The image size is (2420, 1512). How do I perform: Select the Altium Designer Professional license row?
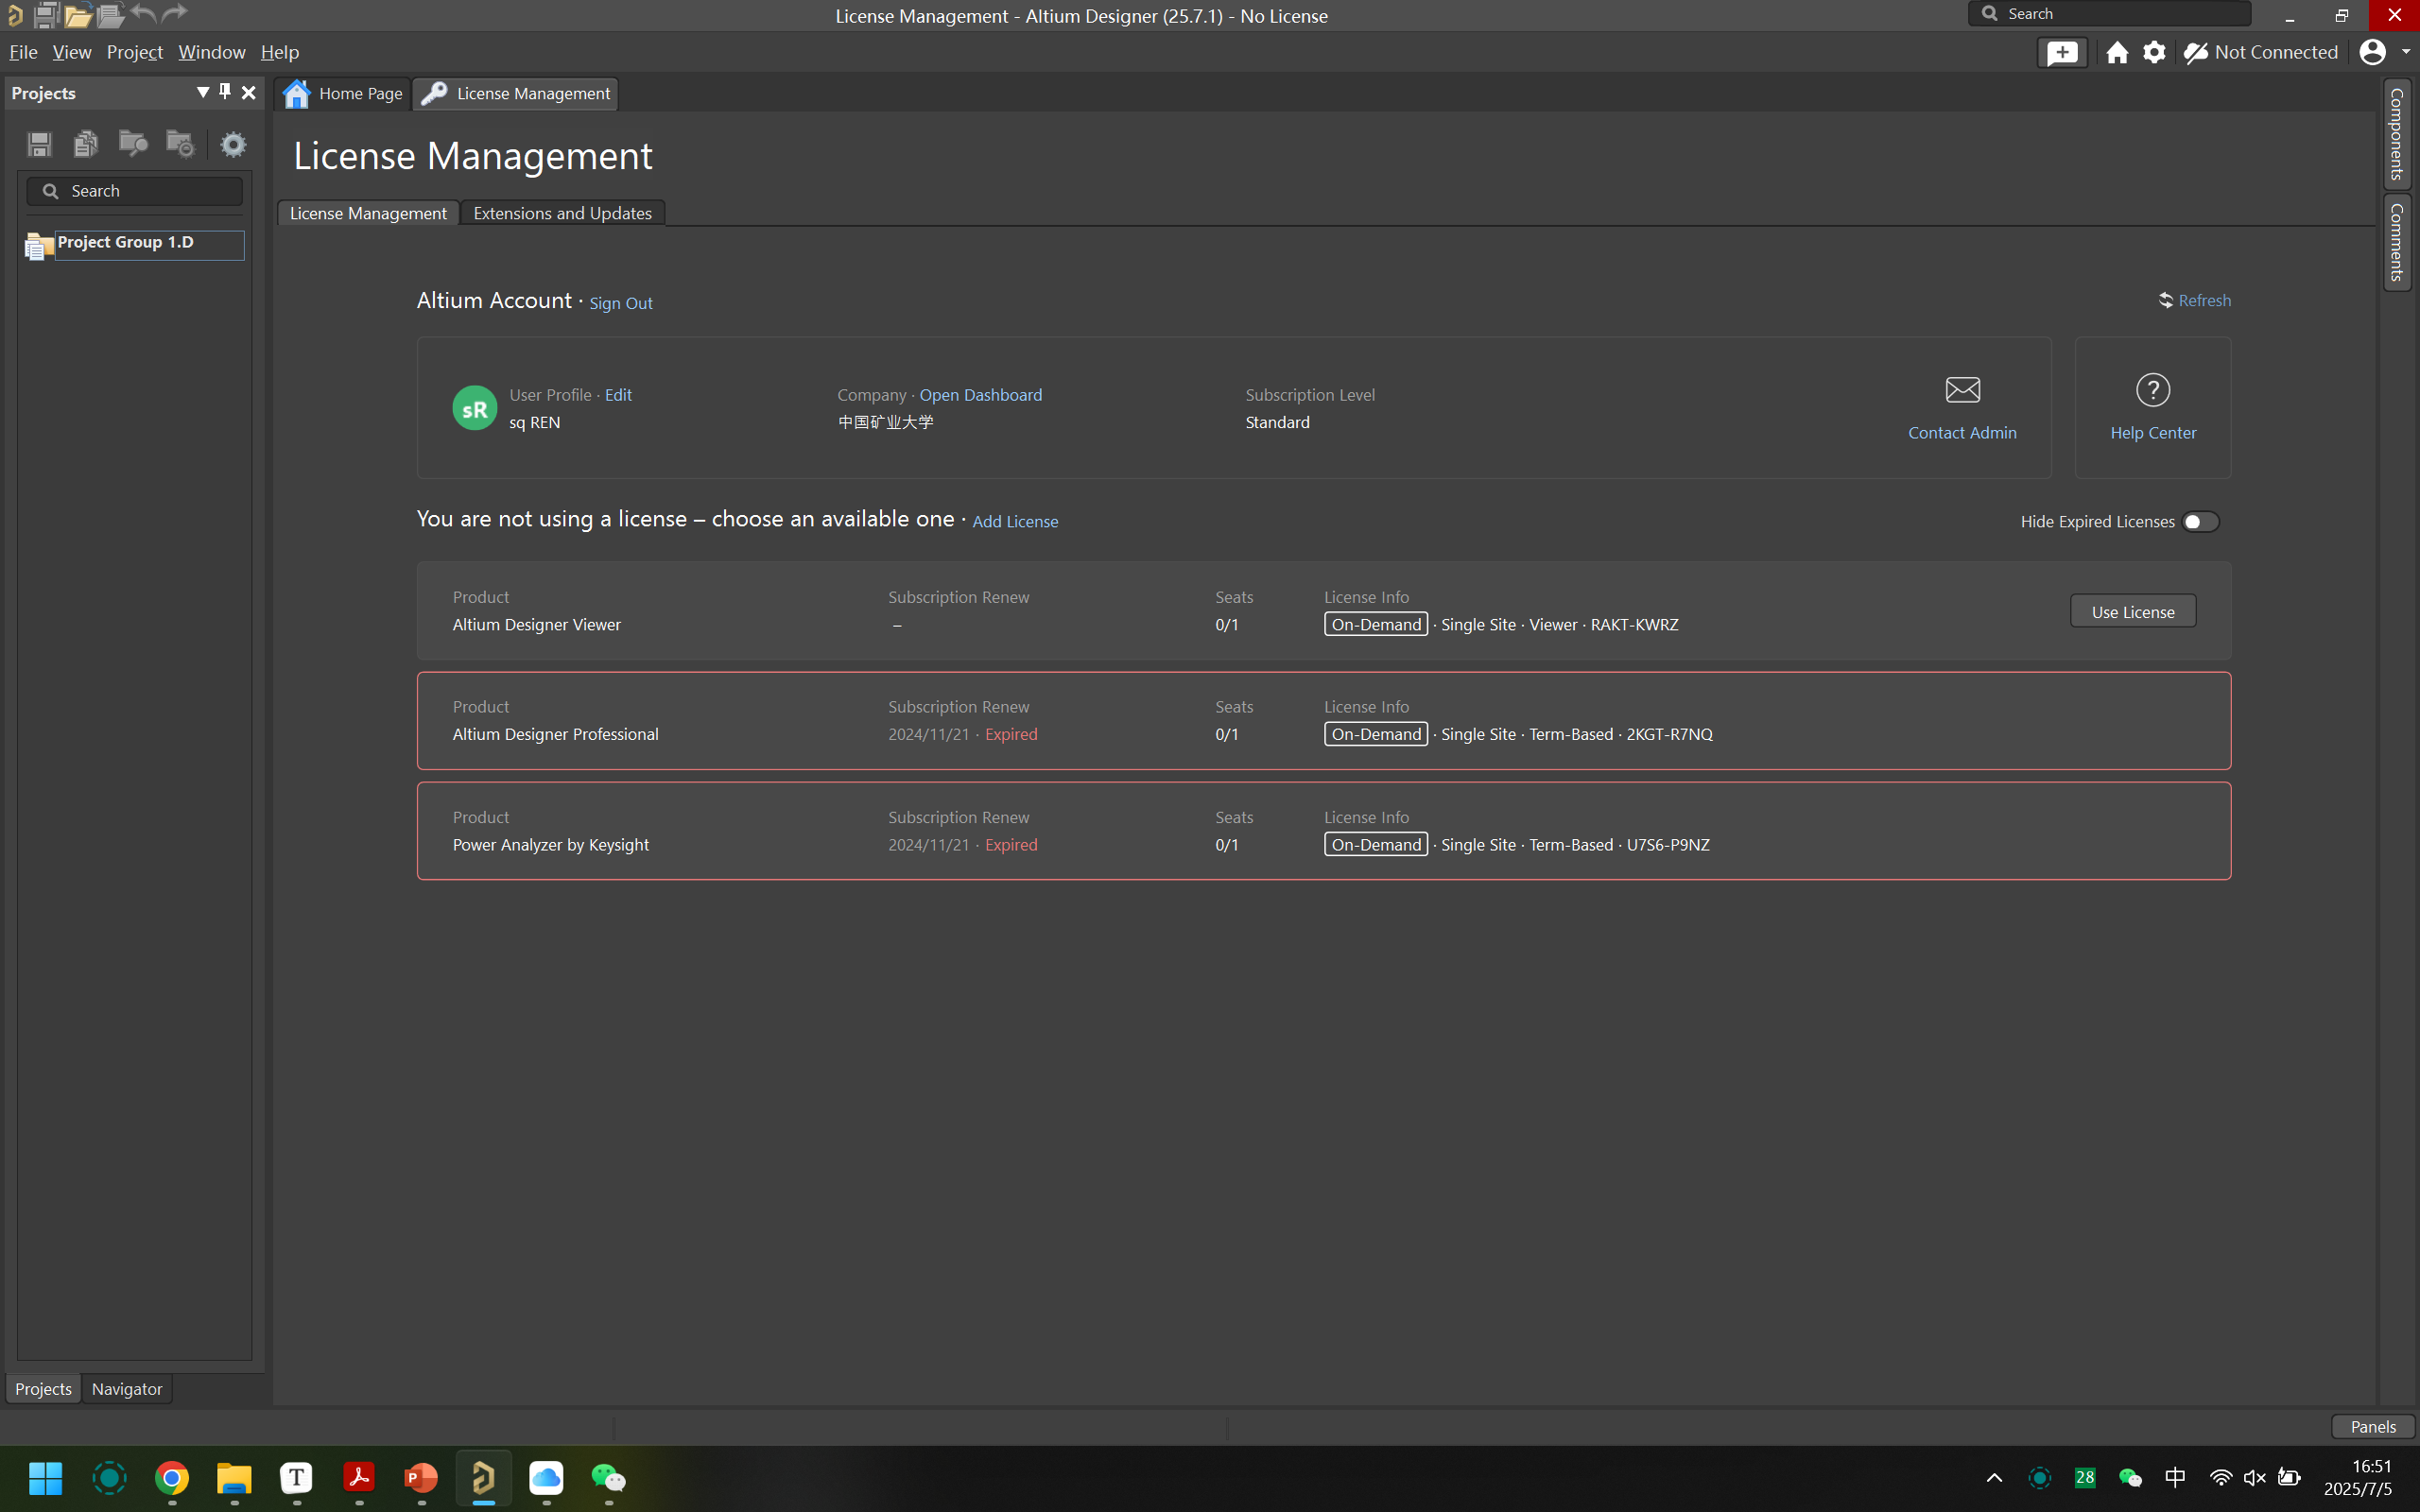[x=1323, y=721]
